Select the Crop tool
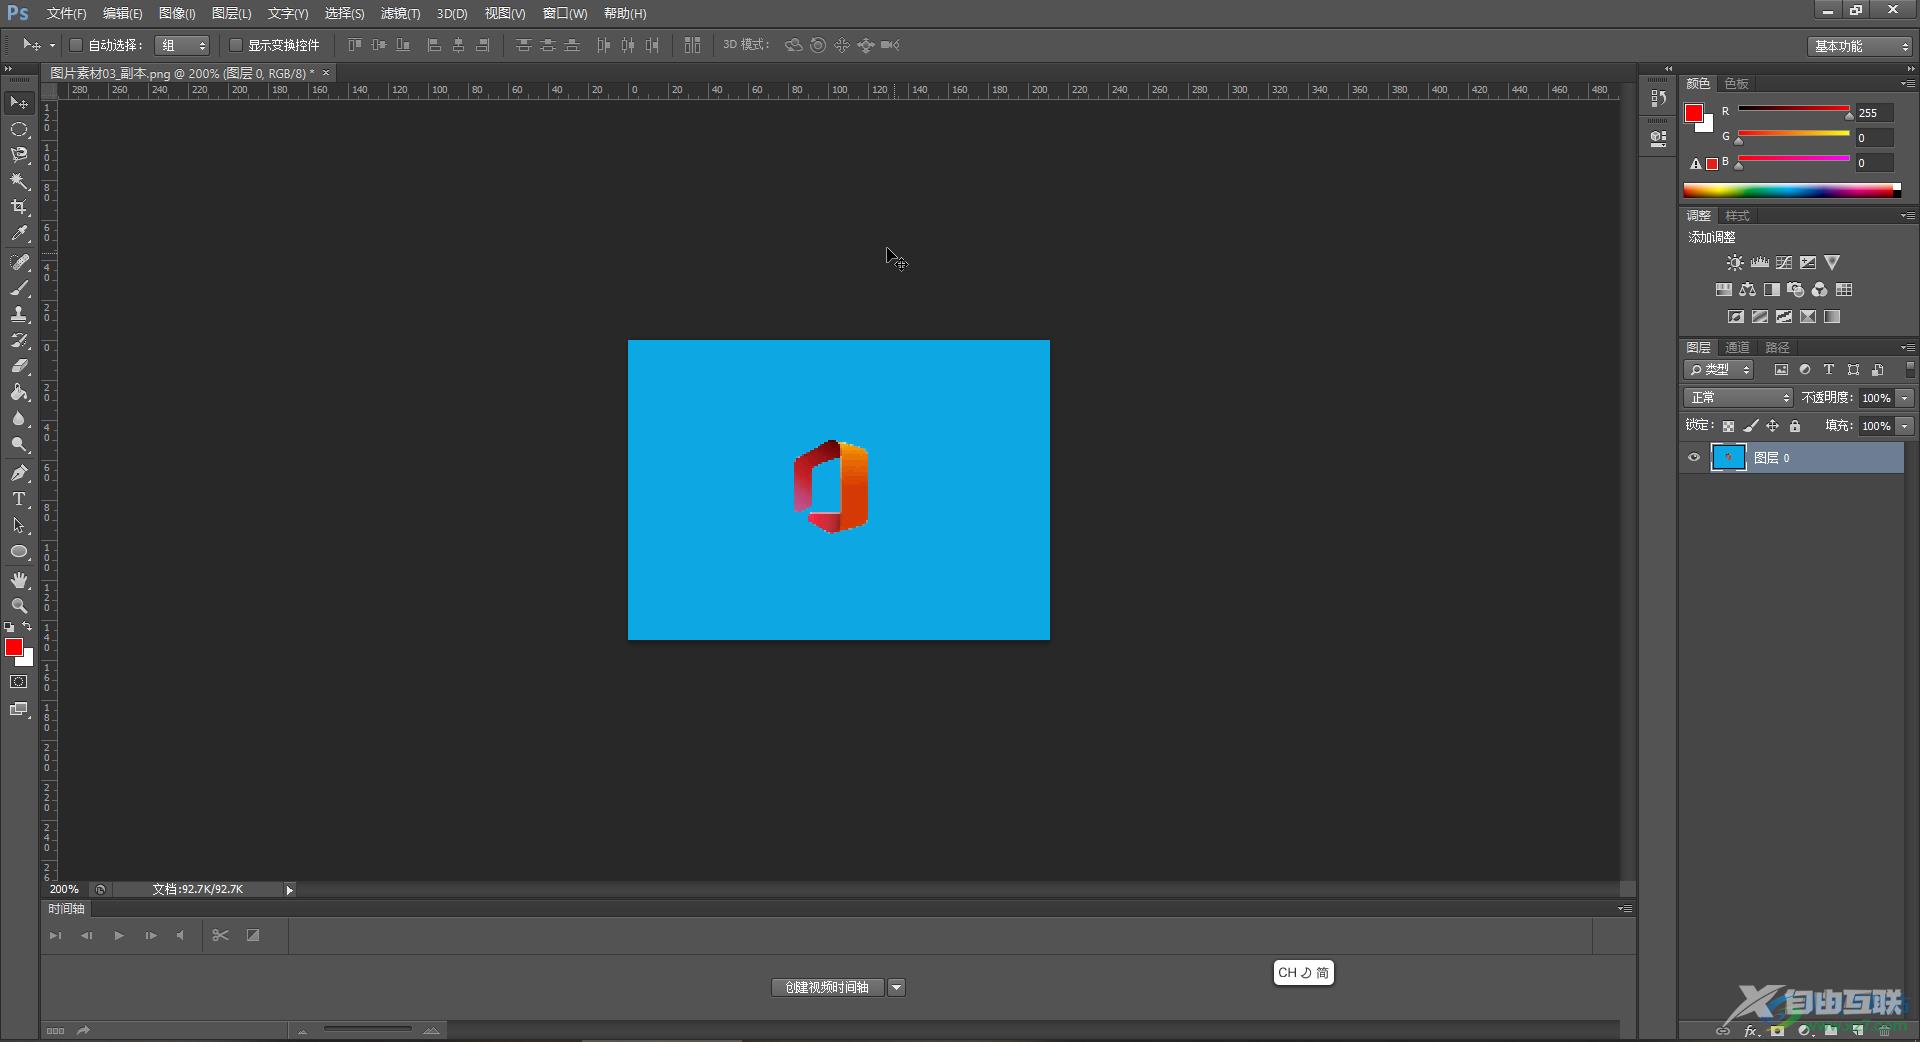Screen dimensions: 1920x1042 pyautogui.click(x=19, y=207)
